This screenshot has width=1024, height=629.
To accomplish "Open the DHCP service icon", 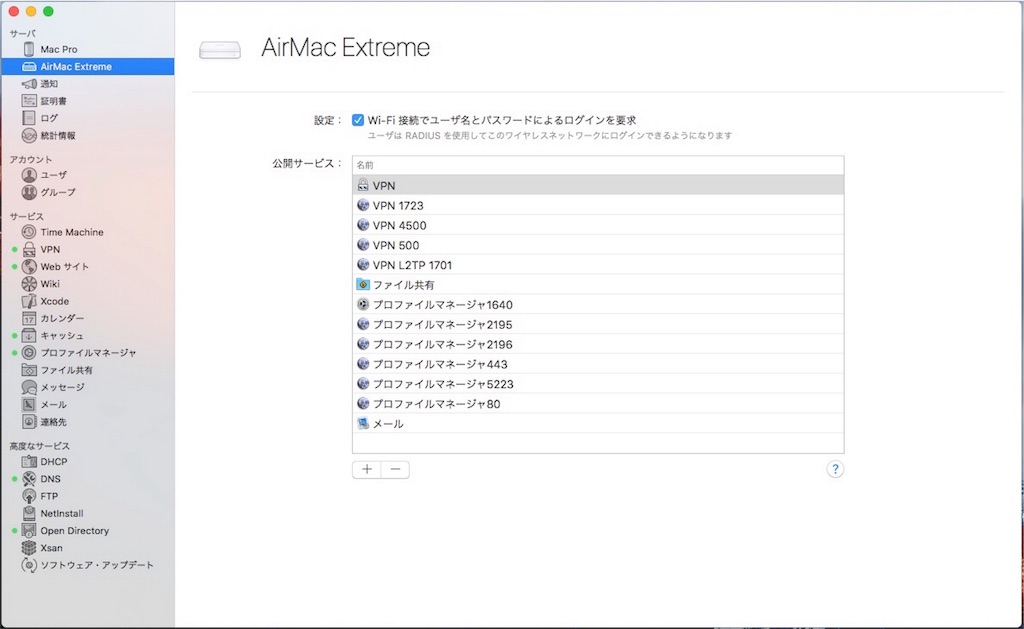I will click(x=29, y=462).
